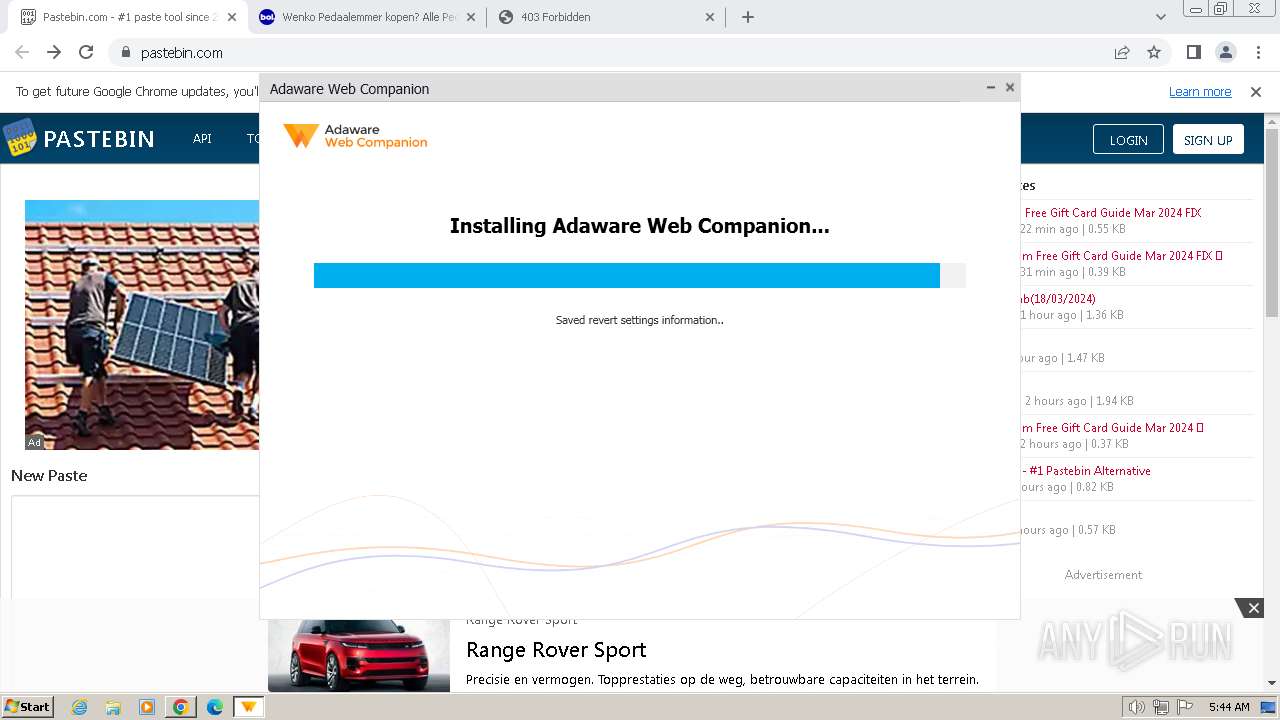The height and width of the screenshot is (720, 1280).
Task: Open the solar panel ad image
Action: (142, 325)
